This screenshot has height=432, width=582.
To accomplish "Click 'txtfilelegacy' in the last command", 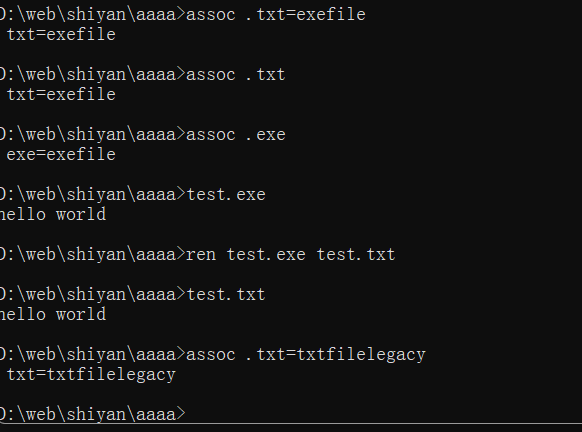I will (x=361, y=355).
